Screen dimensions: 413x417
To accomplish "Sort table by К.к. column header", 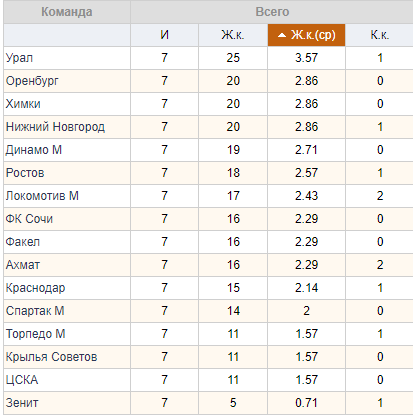I will [x=379, y=35].
